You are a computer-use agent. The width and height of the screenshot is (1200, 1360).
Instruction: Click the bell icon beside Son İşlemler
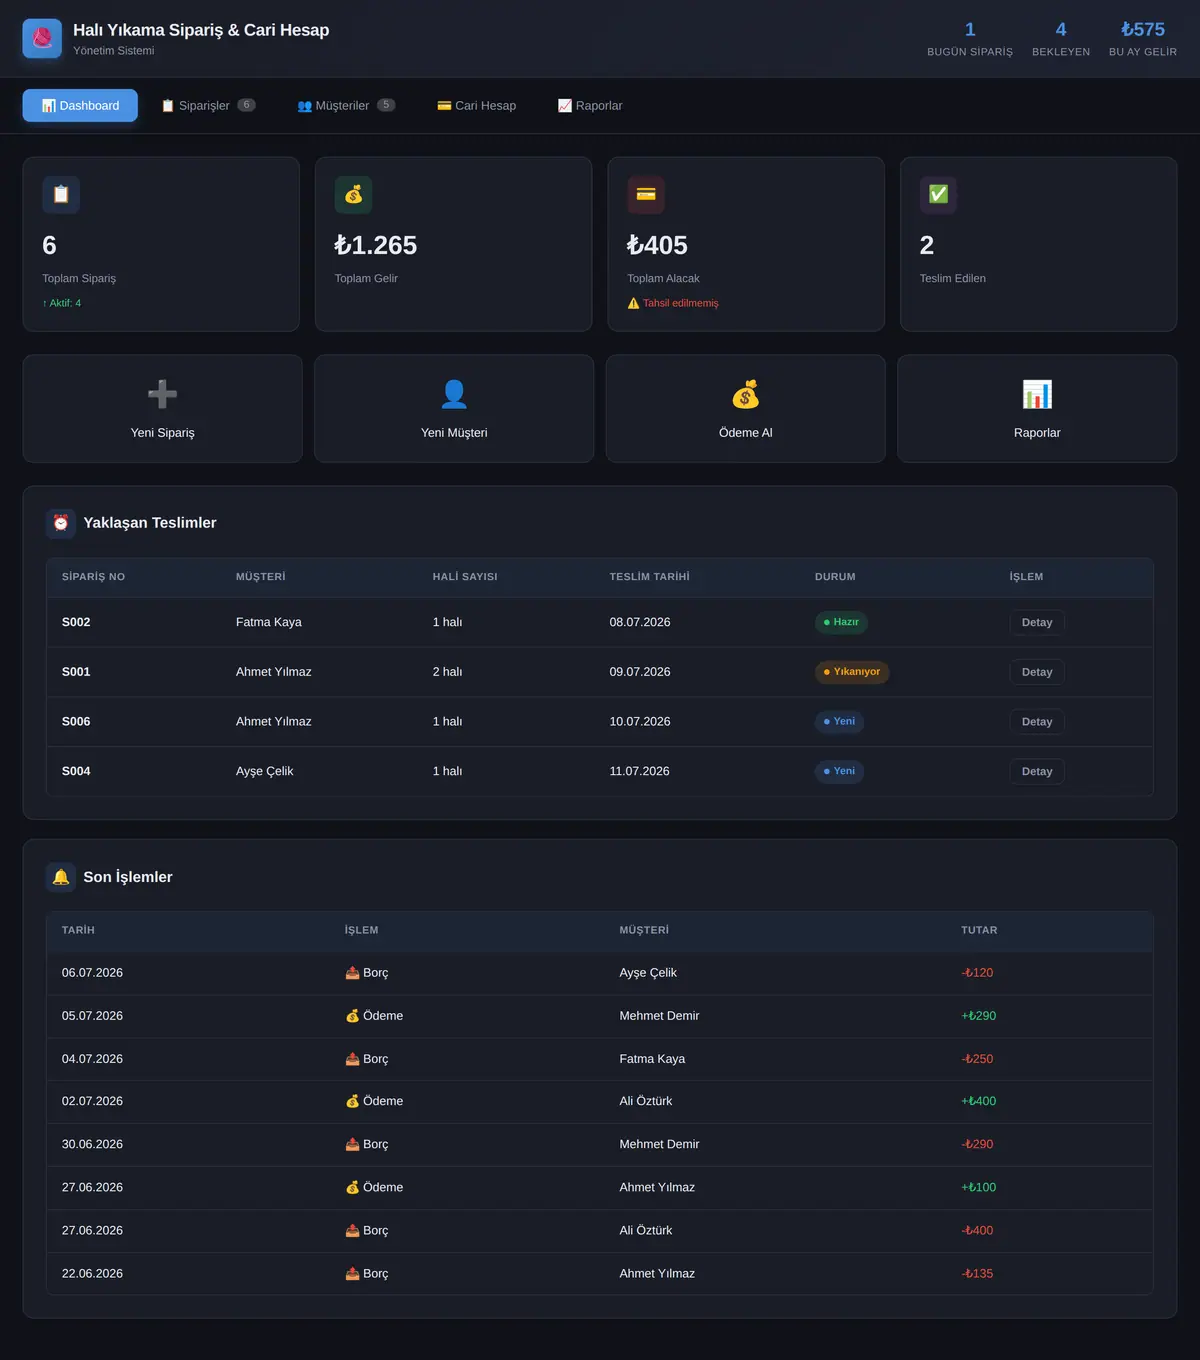point(61,877)
